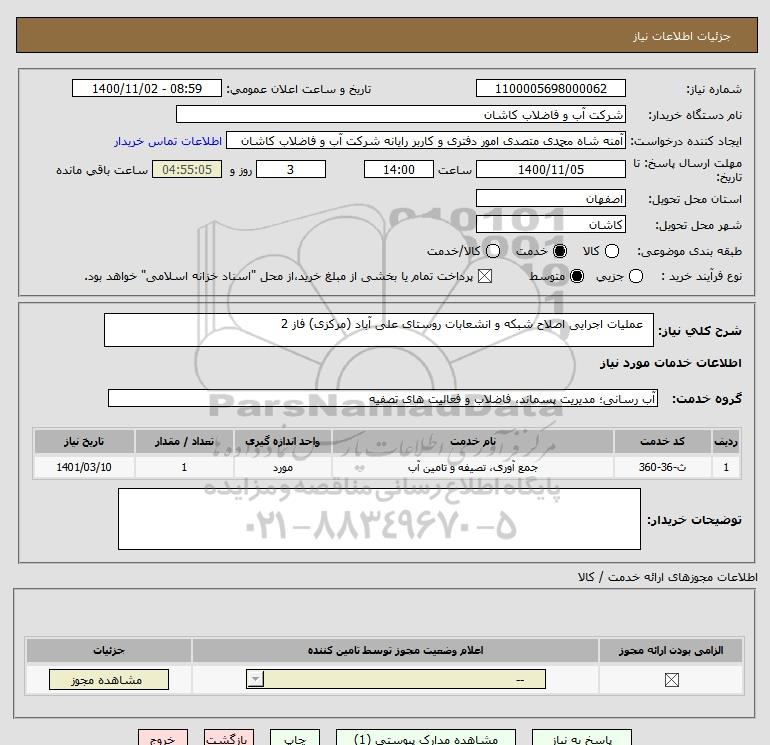Click the چاپ print button
Image resolution: width=770 pixels, height=745 pixels.
295,738
